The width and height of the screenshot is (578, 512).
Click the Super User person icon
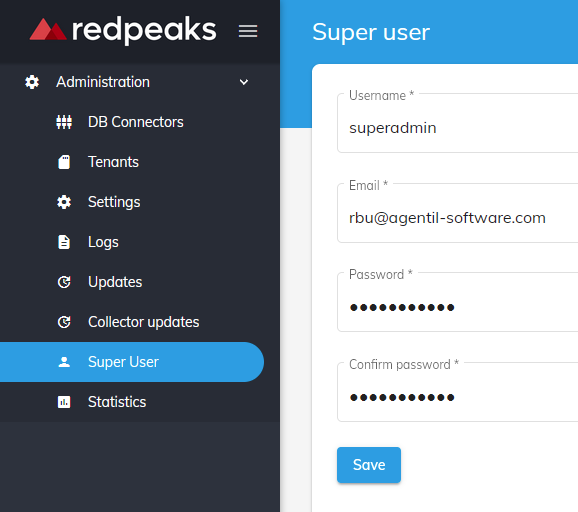point(64,362)
